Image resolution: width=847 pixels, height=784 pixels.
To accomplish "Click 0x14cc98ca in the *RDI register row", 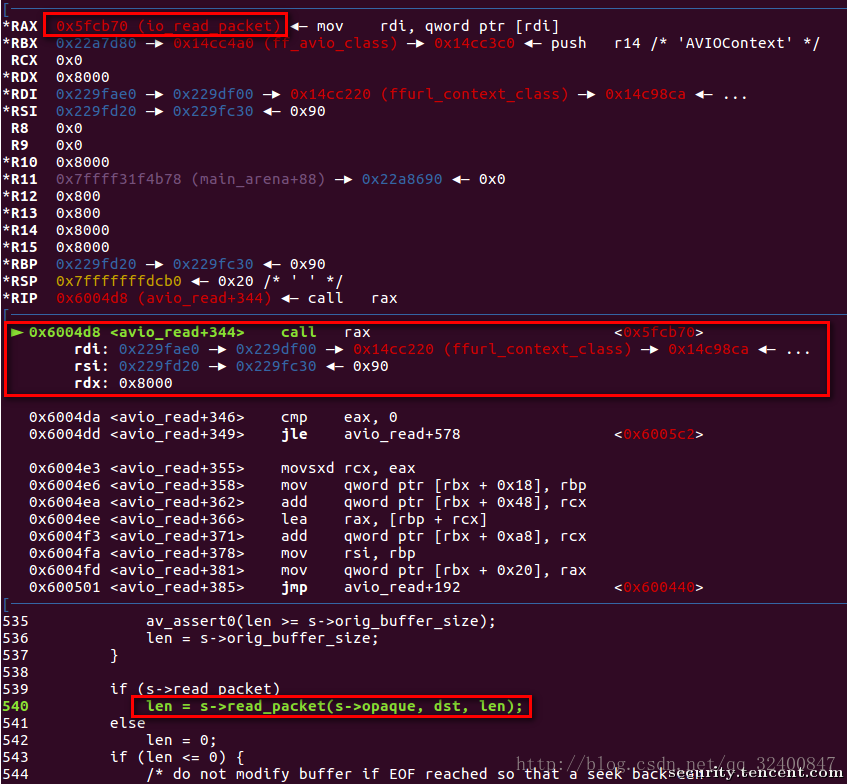I will [x=645, y=94].
